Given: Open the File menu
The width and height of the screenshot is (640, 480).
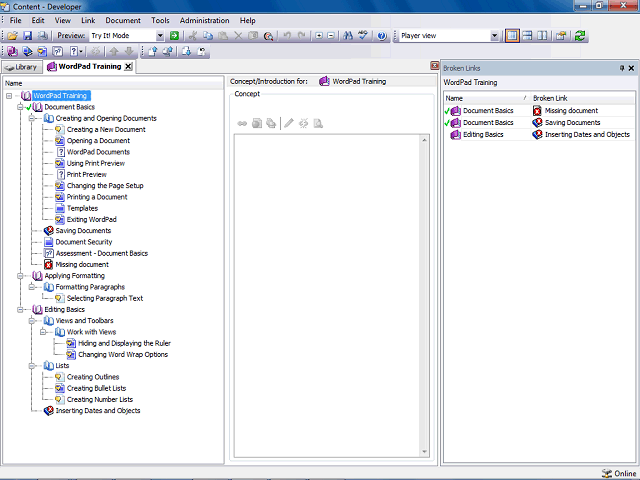Looking at the screenshot, I should tap(16, 20).
